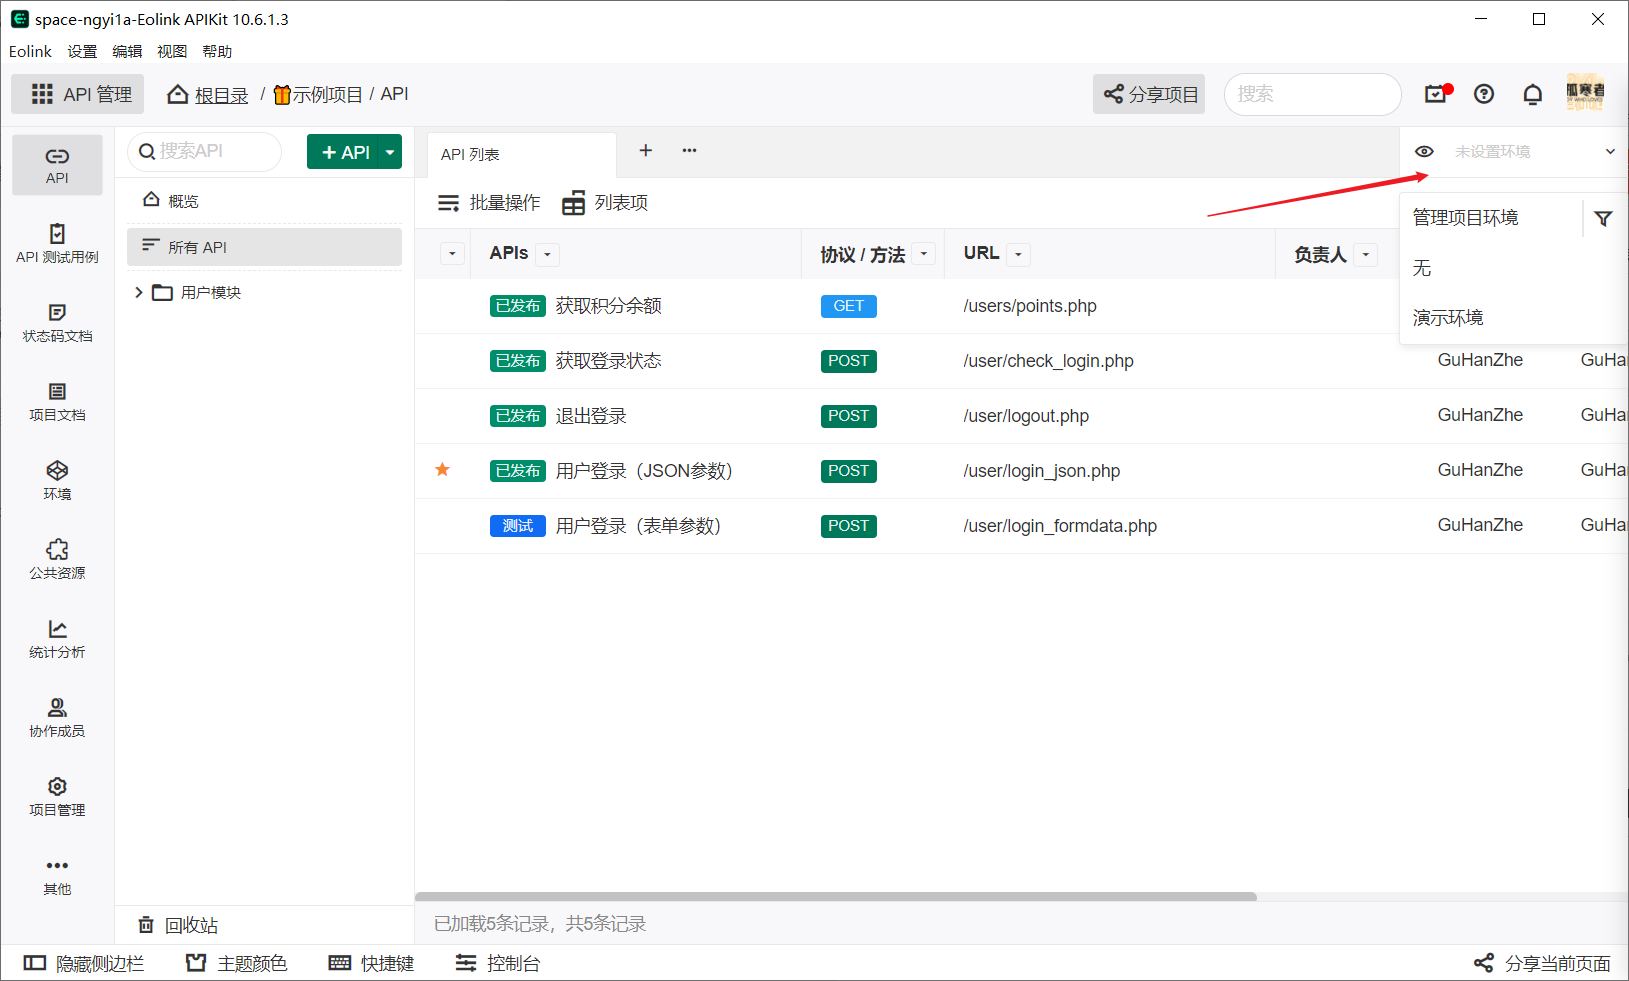Viewport: 1629px width, 981px height.
Task: Open 用户登录（表单参数） API
Action: (x=638, y=526)
